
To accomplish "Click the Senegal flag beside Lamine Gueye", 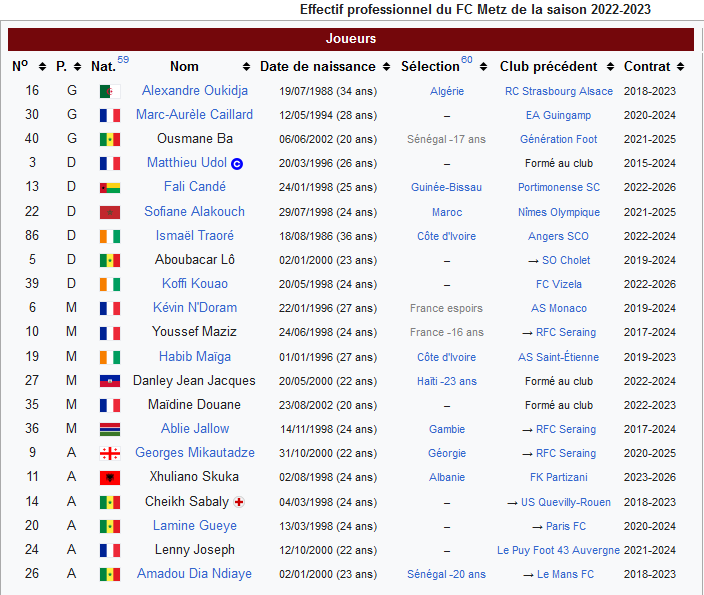I will 110,526.
